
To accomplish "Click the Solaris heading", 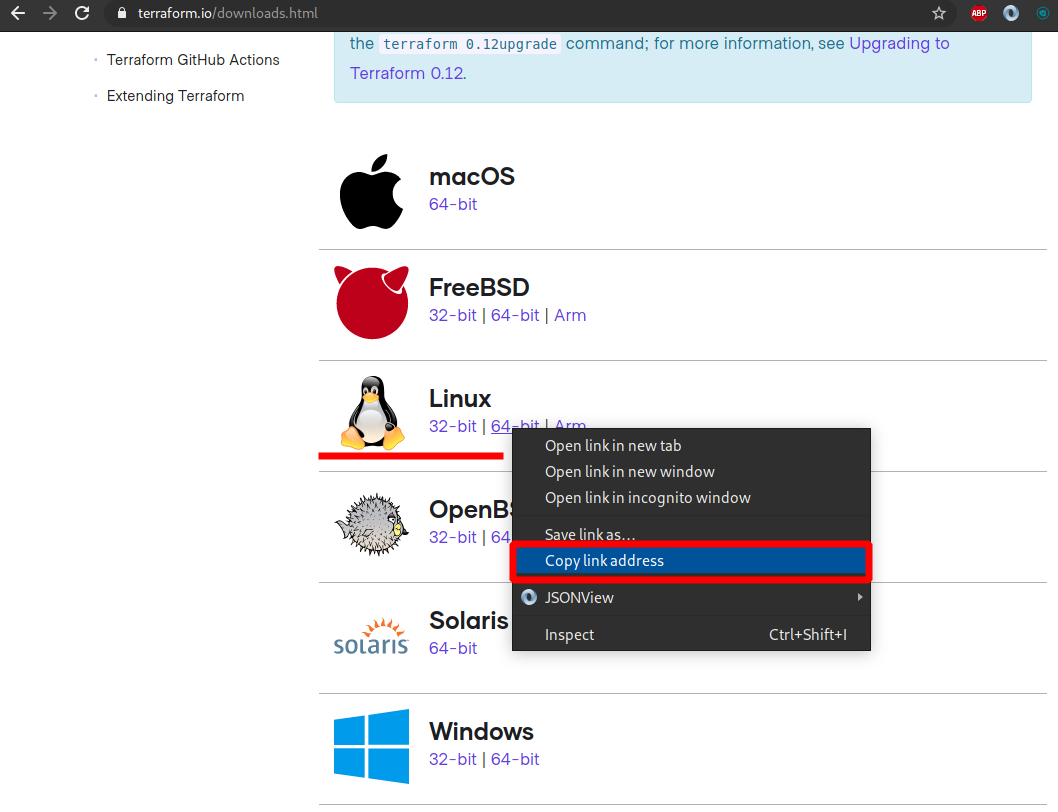I will click(x=469, y=620).
